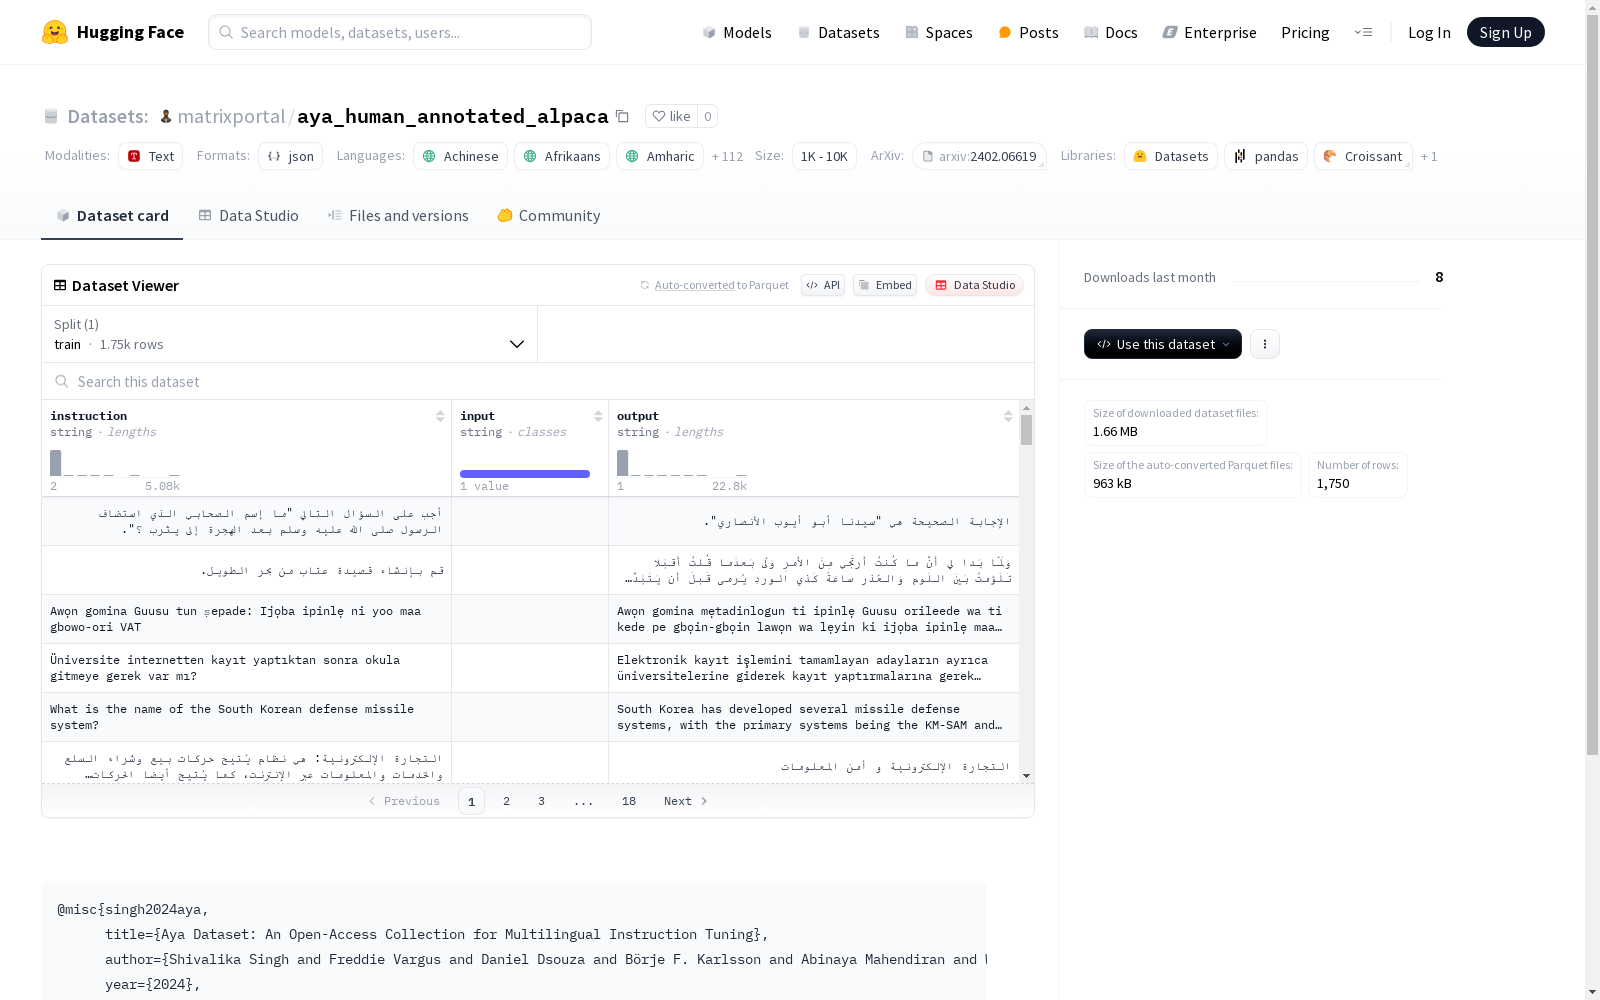Open the Use this dataset dropdown

(x=1163, y=344)
